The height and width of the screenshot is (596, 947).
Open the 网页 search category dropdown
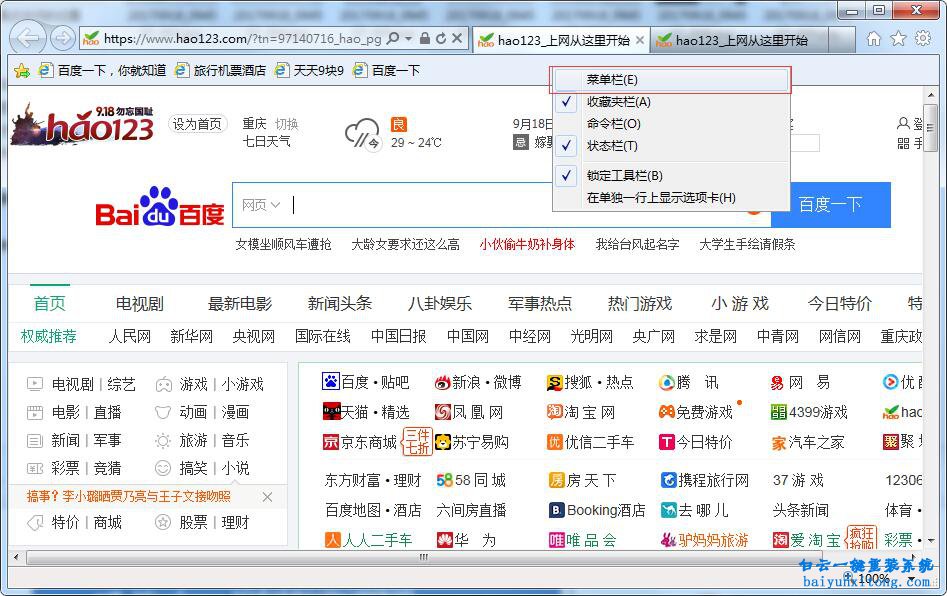[260, 205]
